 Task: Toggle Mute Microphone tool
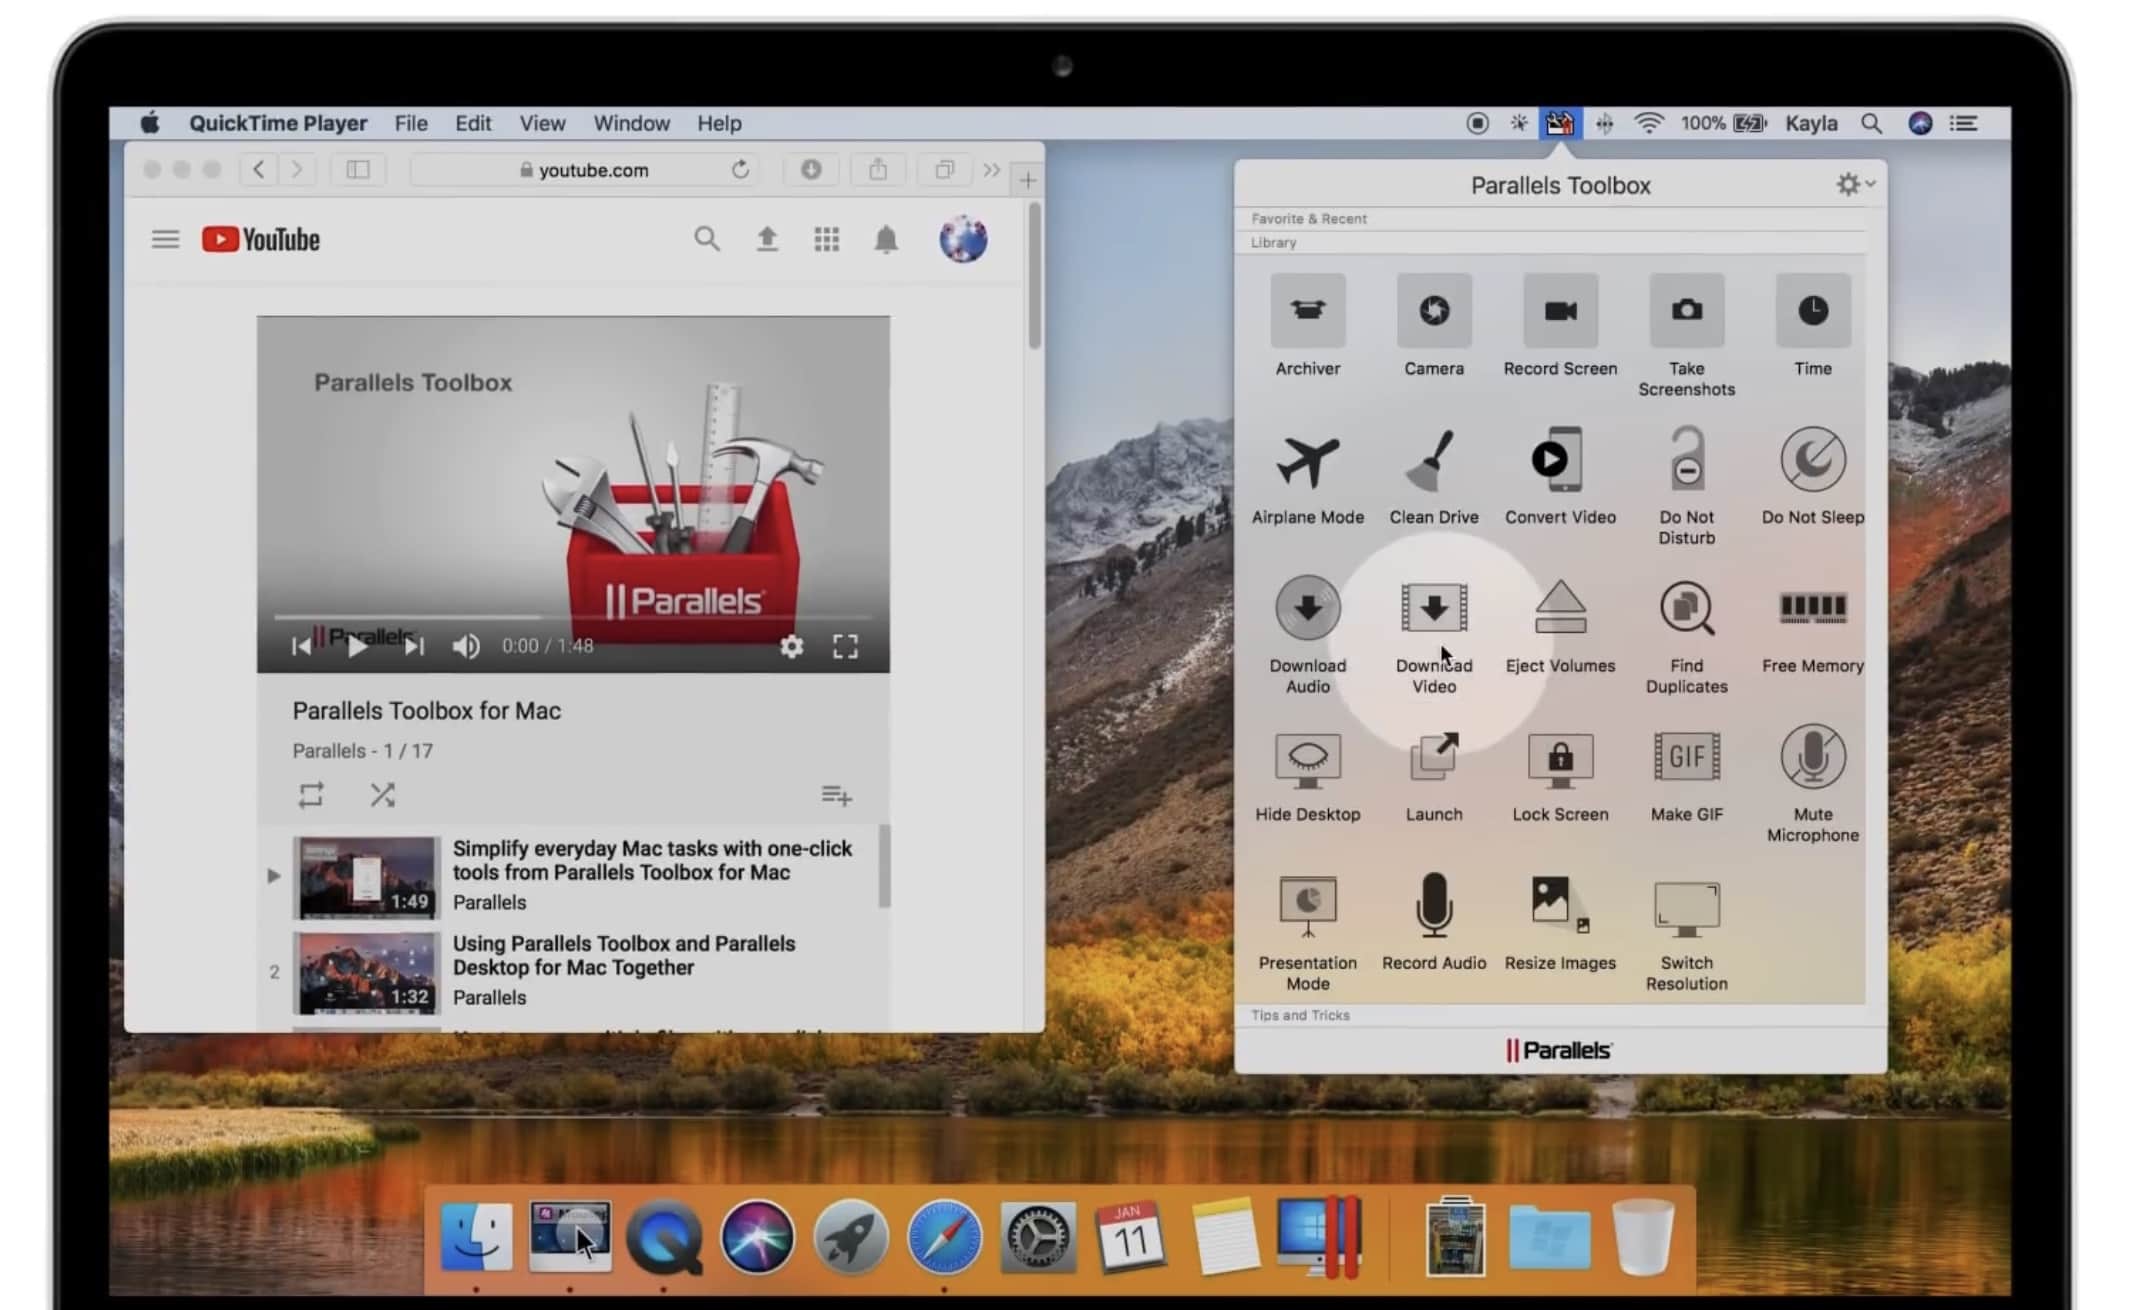1812,757
